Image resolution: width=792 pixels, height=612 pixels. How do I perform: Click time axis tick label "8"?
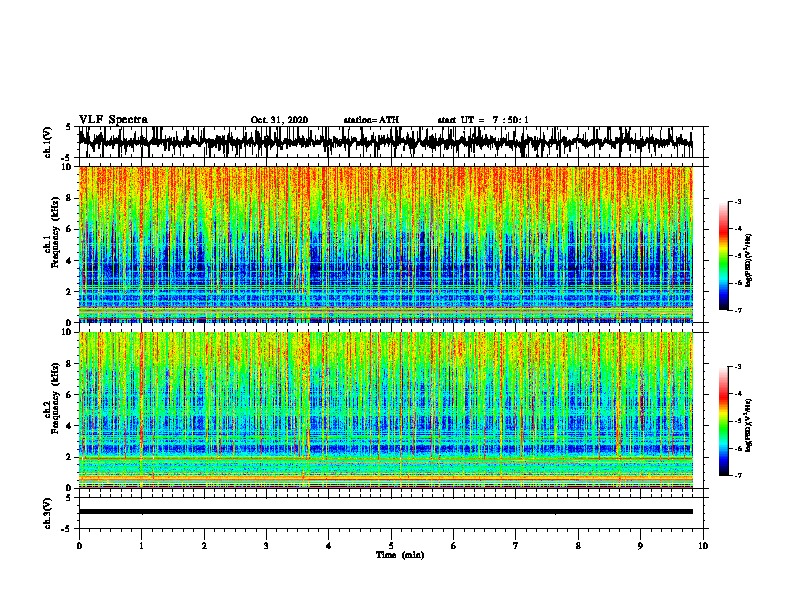click(578, 546)
